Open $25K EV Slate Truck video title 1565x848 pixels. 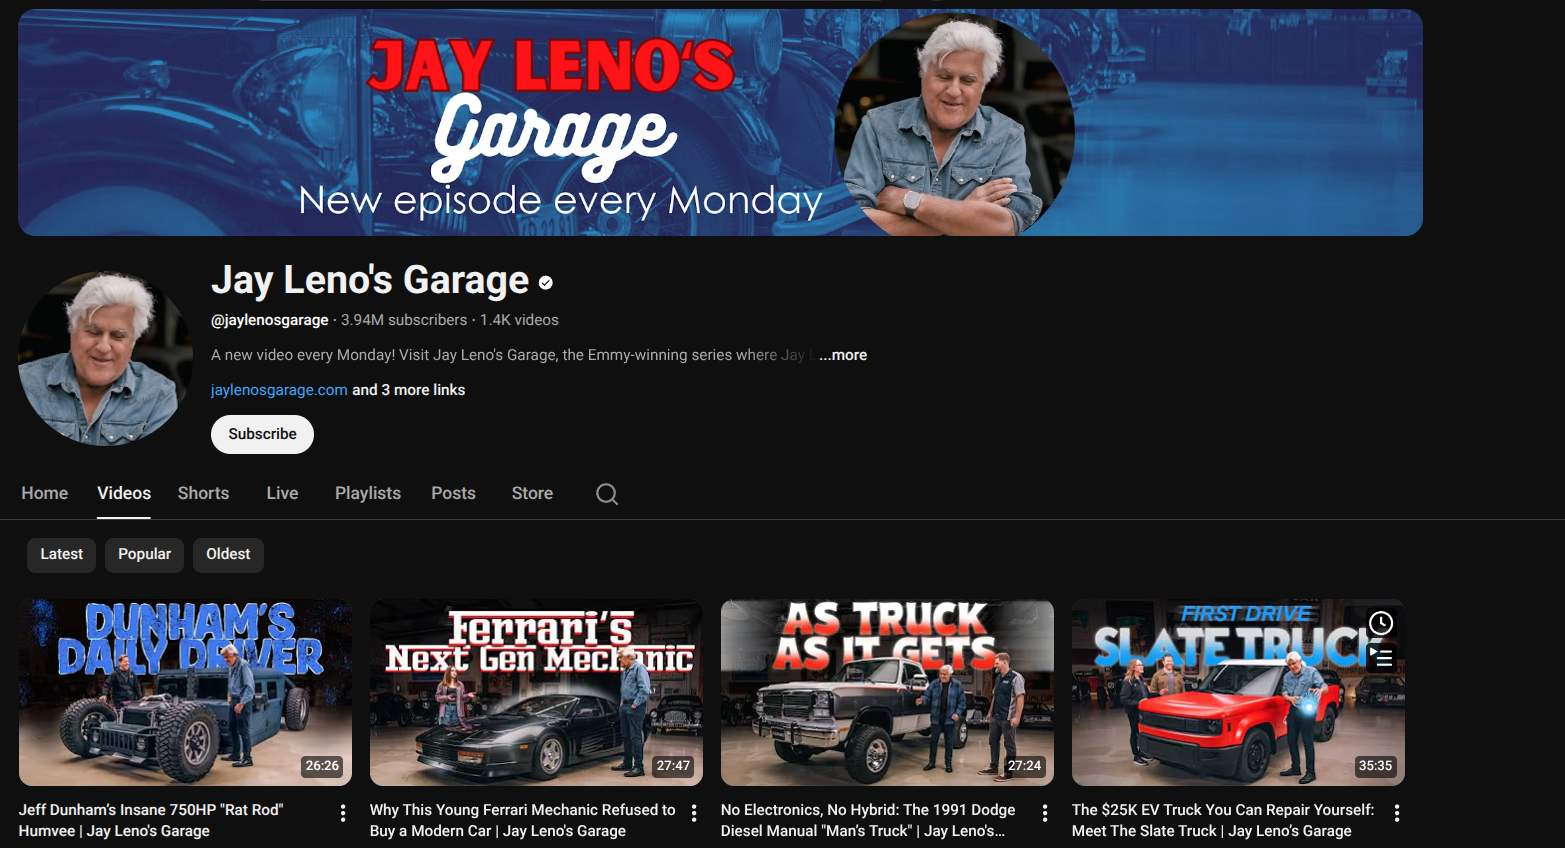click(x=1223, y=820)
